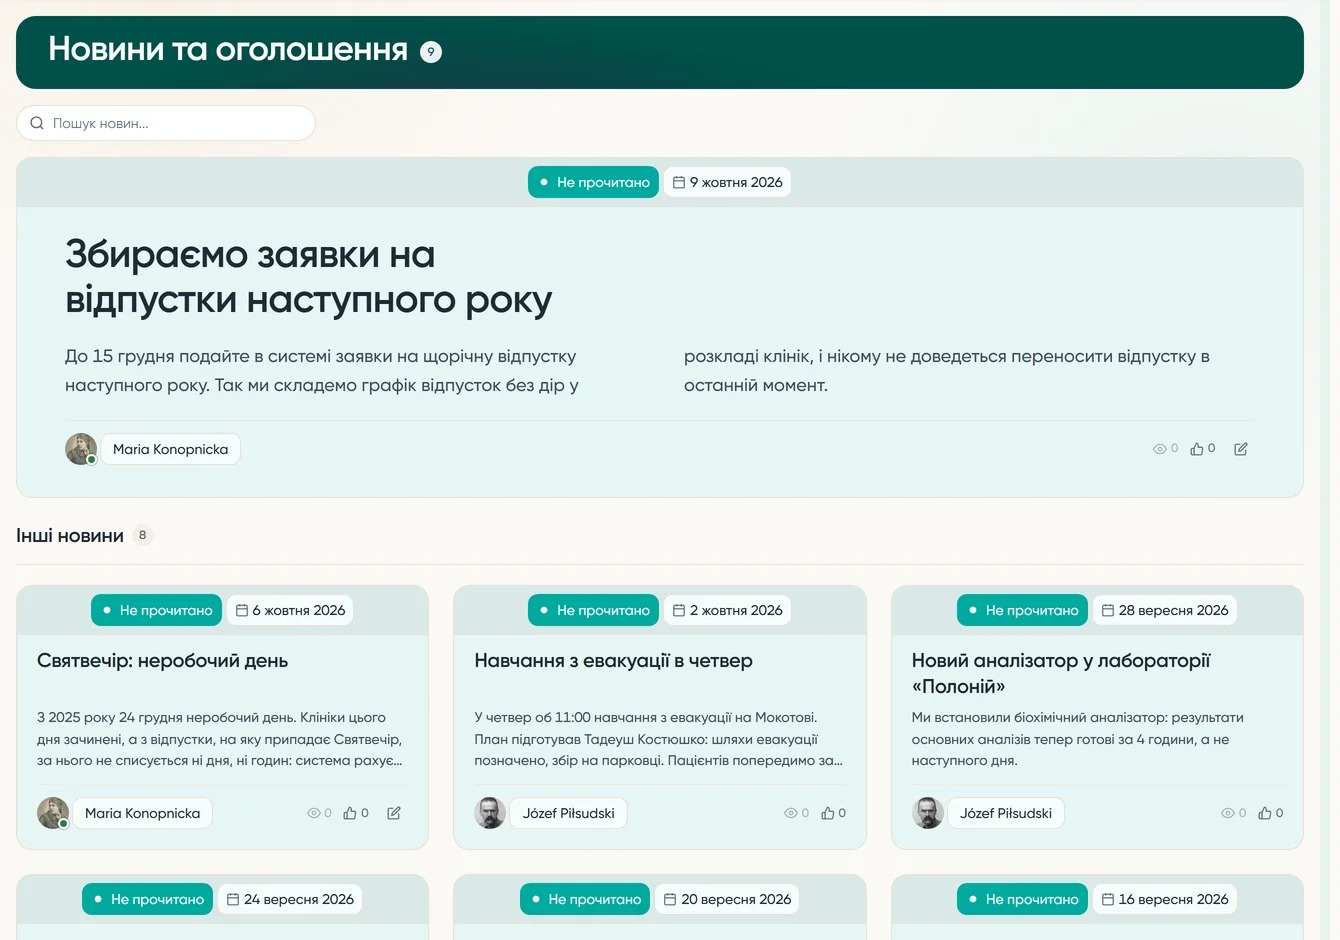
Task: Open author Maria Konopnicka on featured article
Action: point(170,449)
